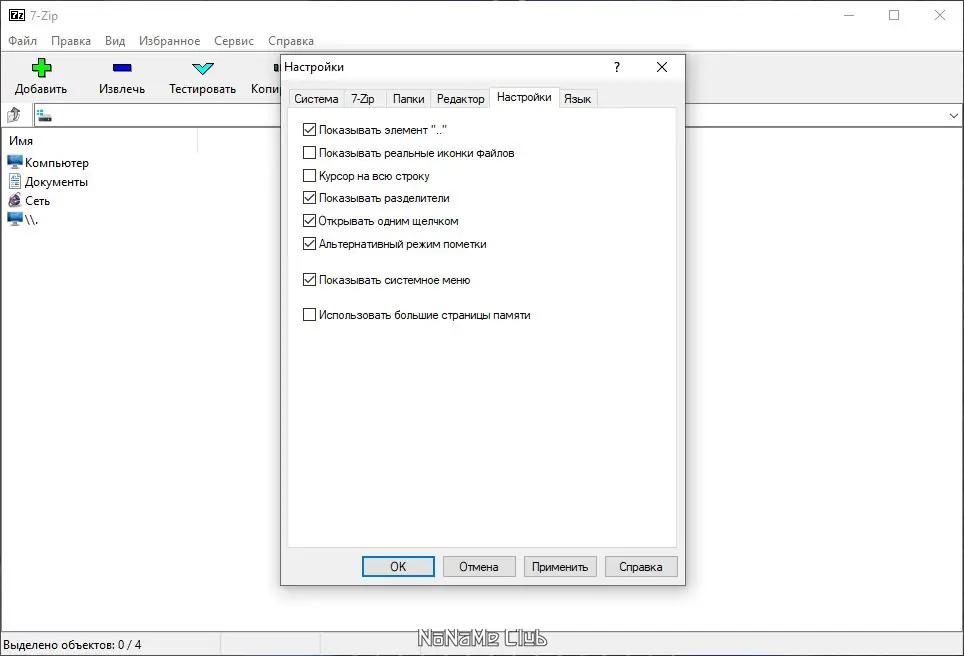The height and width of the screenshot is (656, 964).
Task: Click the address bar location icon
Action: click(44, 115)
